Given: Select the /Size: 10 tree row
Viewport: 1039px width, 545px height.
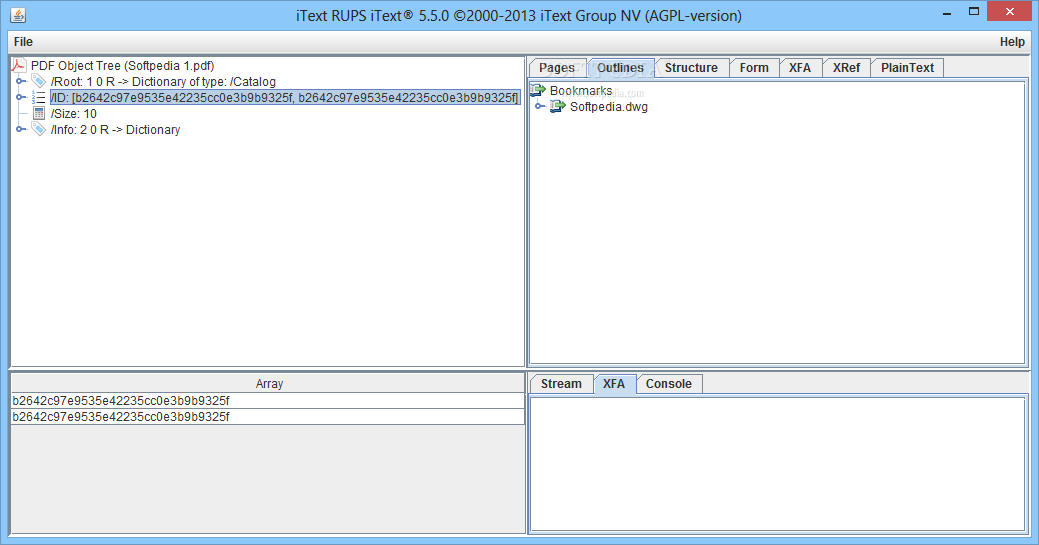Looking at the screenshot, I should tap(74, 113).
